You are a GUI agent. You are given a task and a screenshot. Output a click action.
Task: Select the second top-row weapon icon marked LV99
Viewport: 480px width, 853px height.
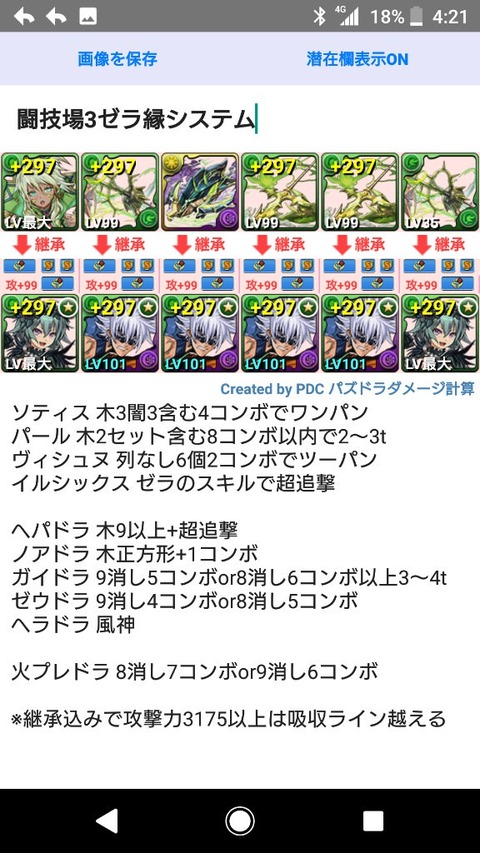pyautogui.click(x=120, y=192)
